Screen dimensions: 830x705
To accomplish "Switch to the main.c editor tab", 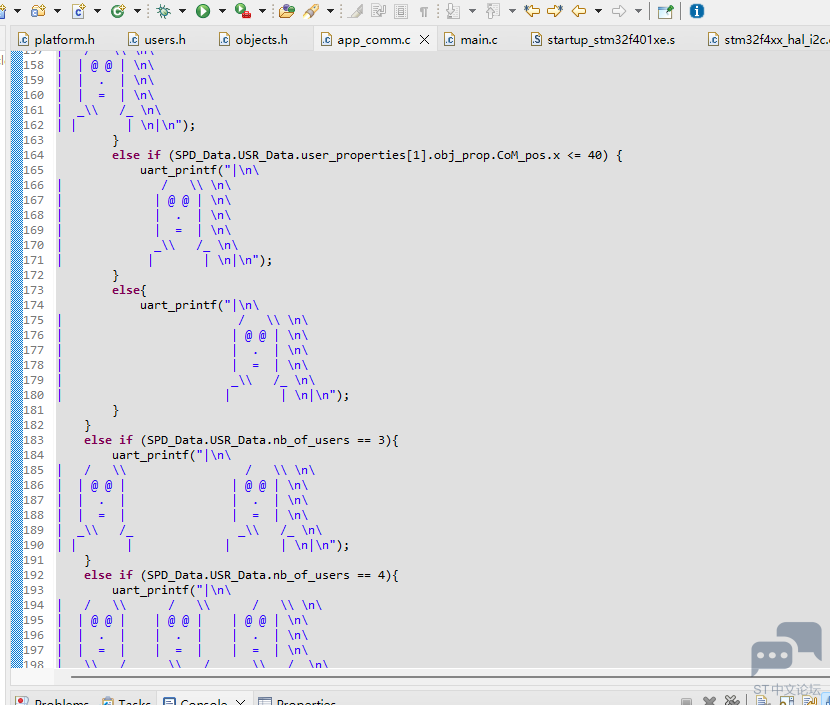I will pyautogui.click(x=478, y=39).
